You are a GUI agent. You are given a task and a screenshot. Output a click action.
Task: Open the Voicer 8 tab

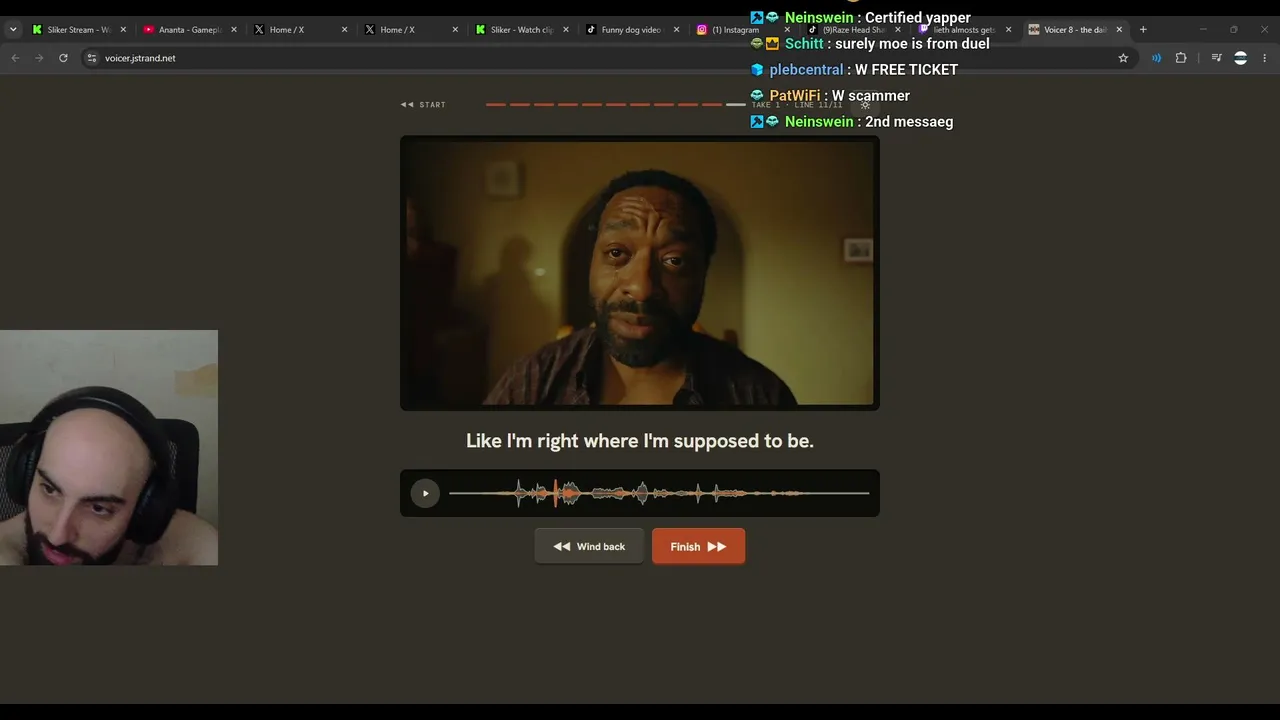coord(1074,30)
